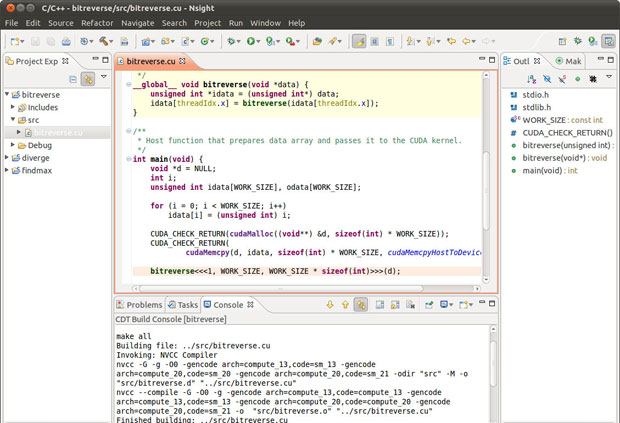
Task: Click the green Run button in toolbar
Action: [x=251, y=42]
